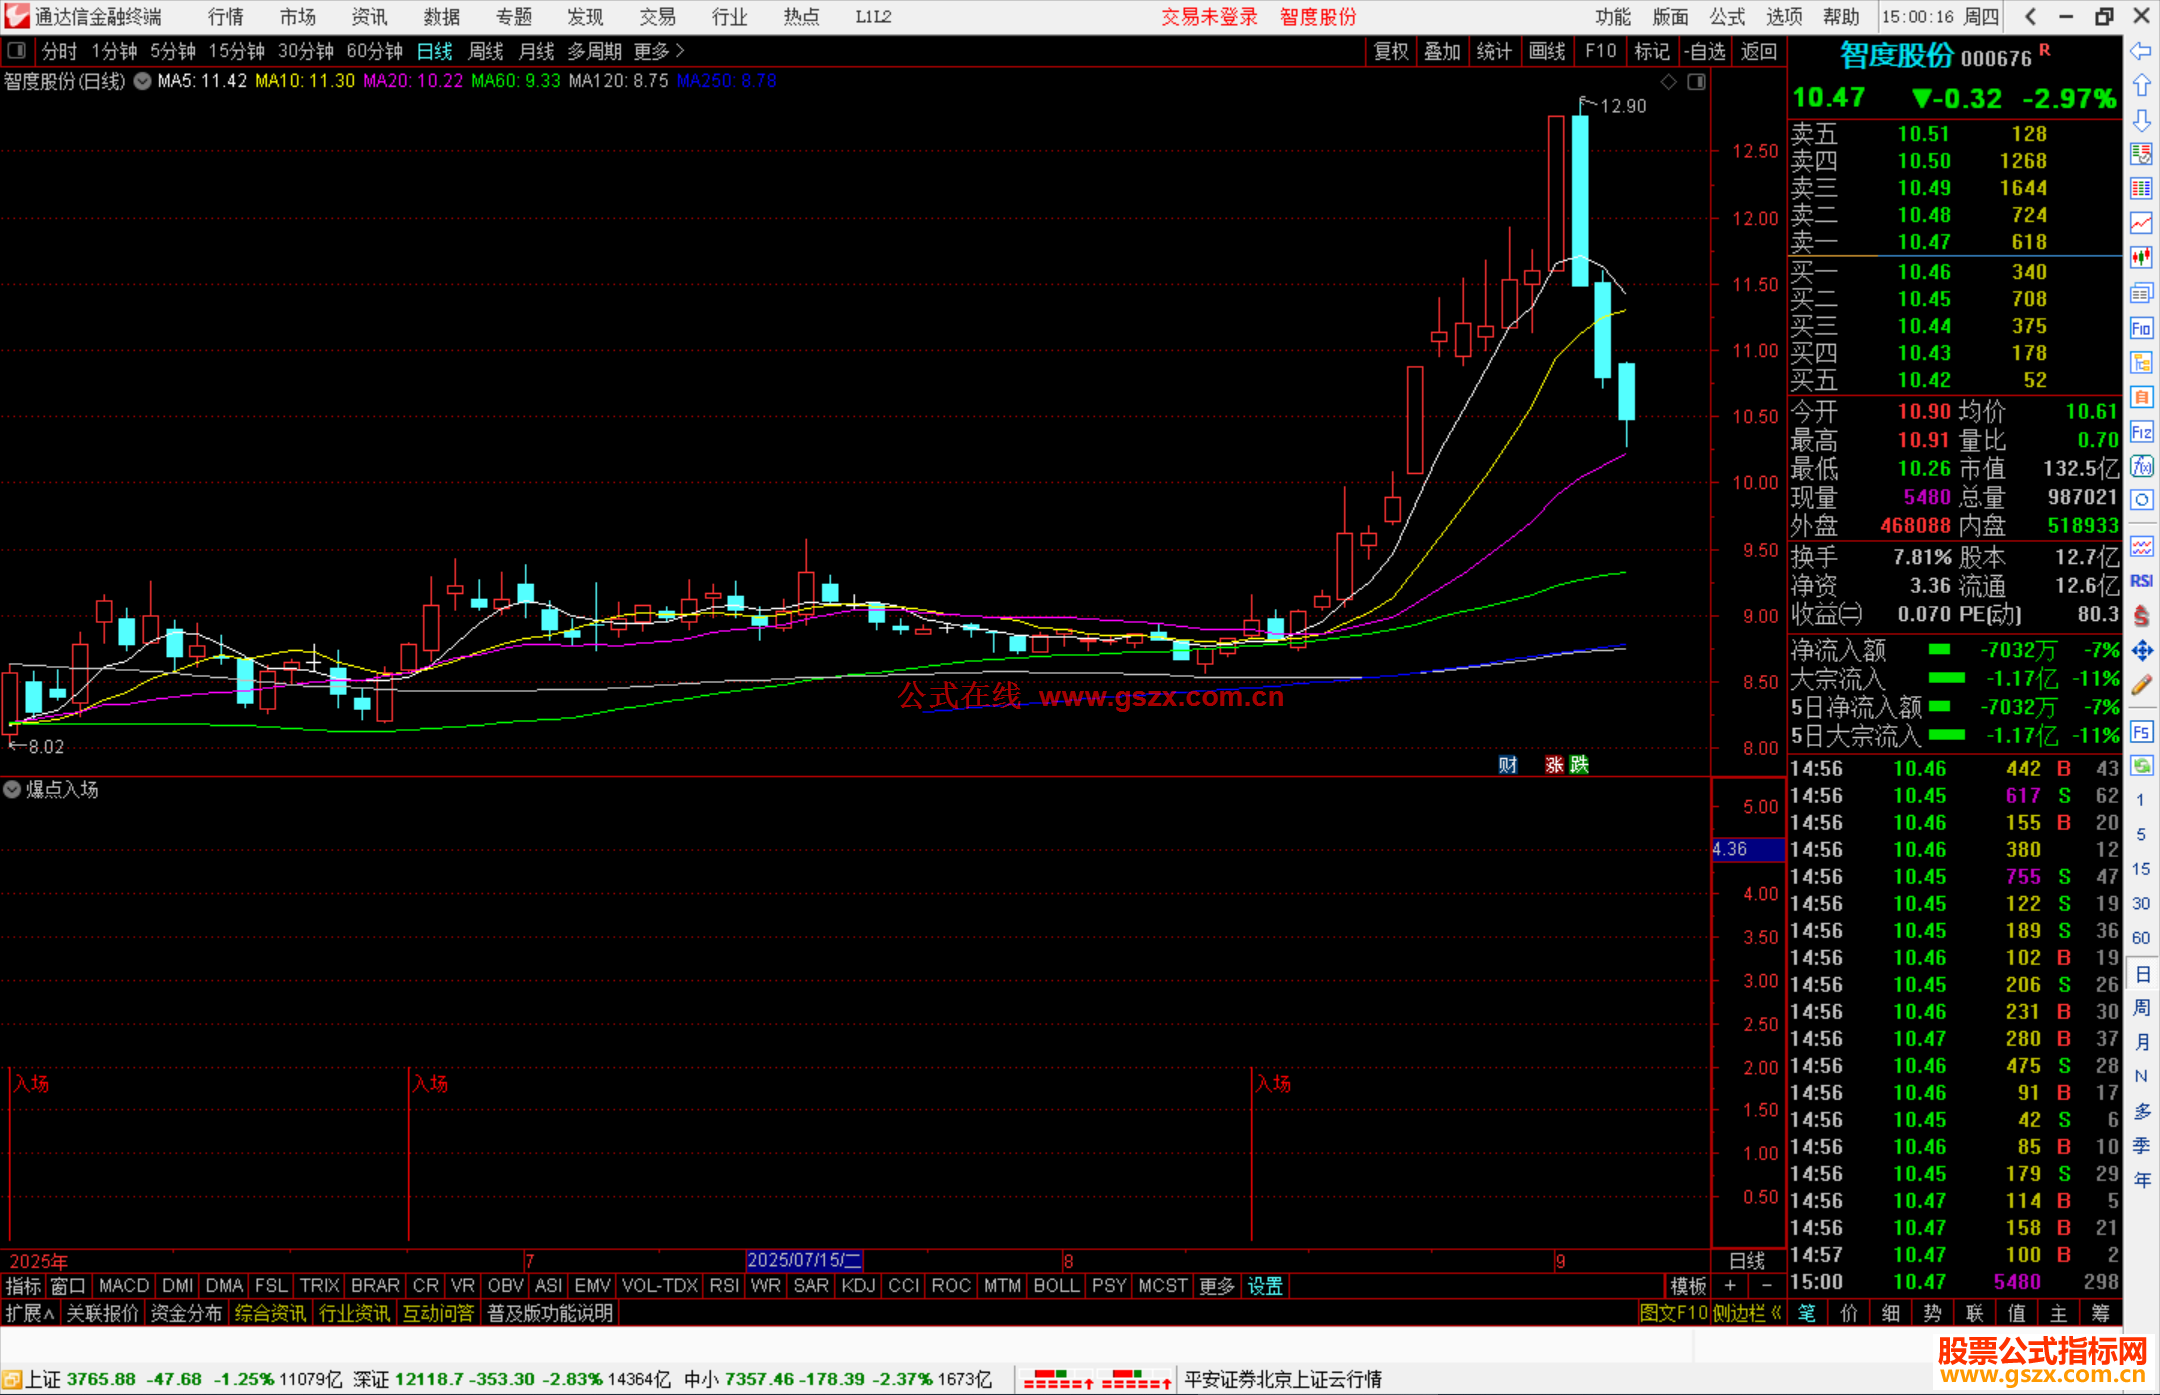Open the 资讯 menu tab
The width and height of the screenshot is (2160, 1395).
tap(369, 17)
